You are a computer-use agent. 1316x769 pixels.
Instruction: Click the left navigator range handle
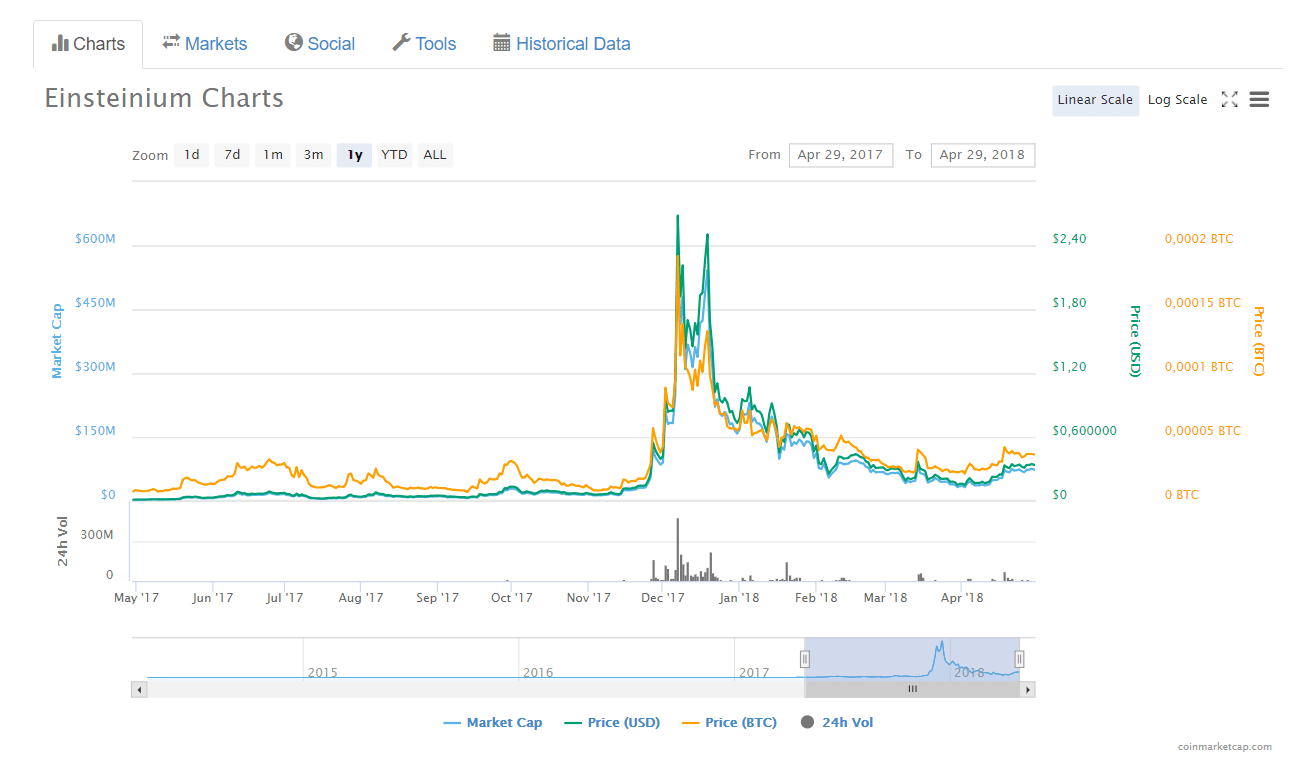(804, 658)
